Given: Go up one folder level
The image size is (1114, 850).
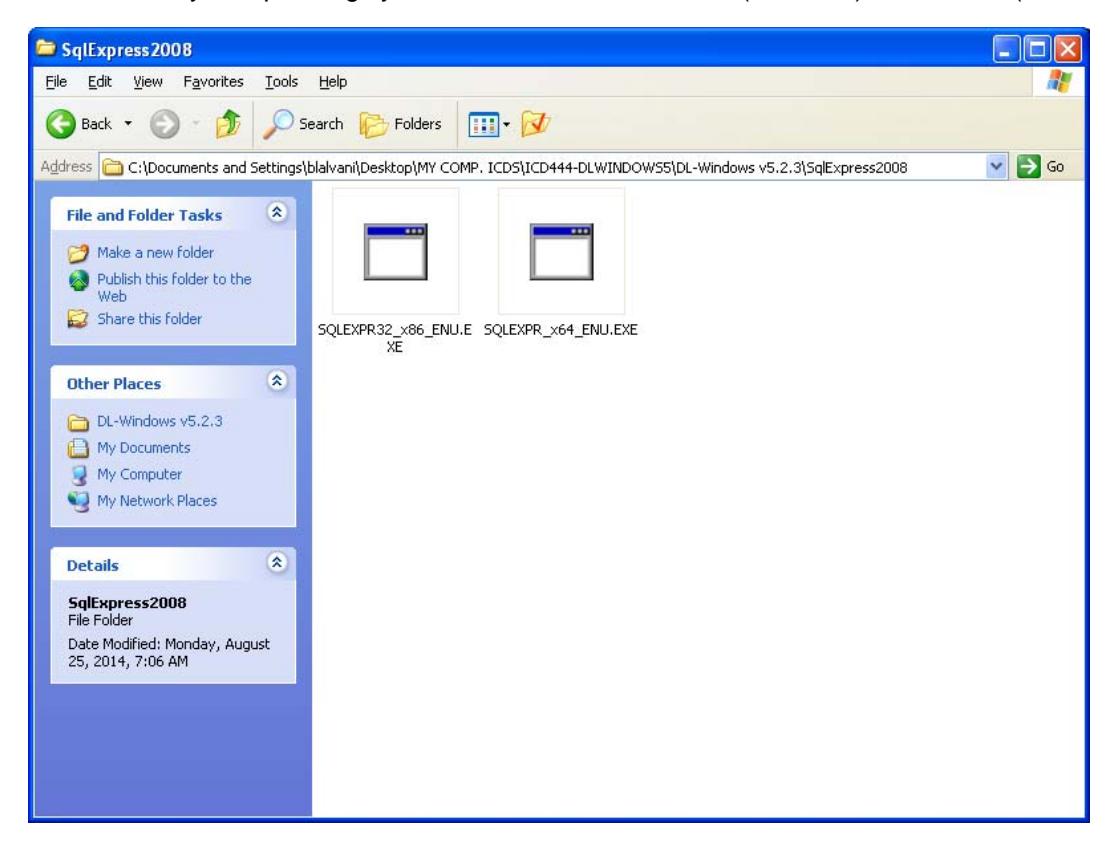Looking at the screenshot, I should (228, 124).
